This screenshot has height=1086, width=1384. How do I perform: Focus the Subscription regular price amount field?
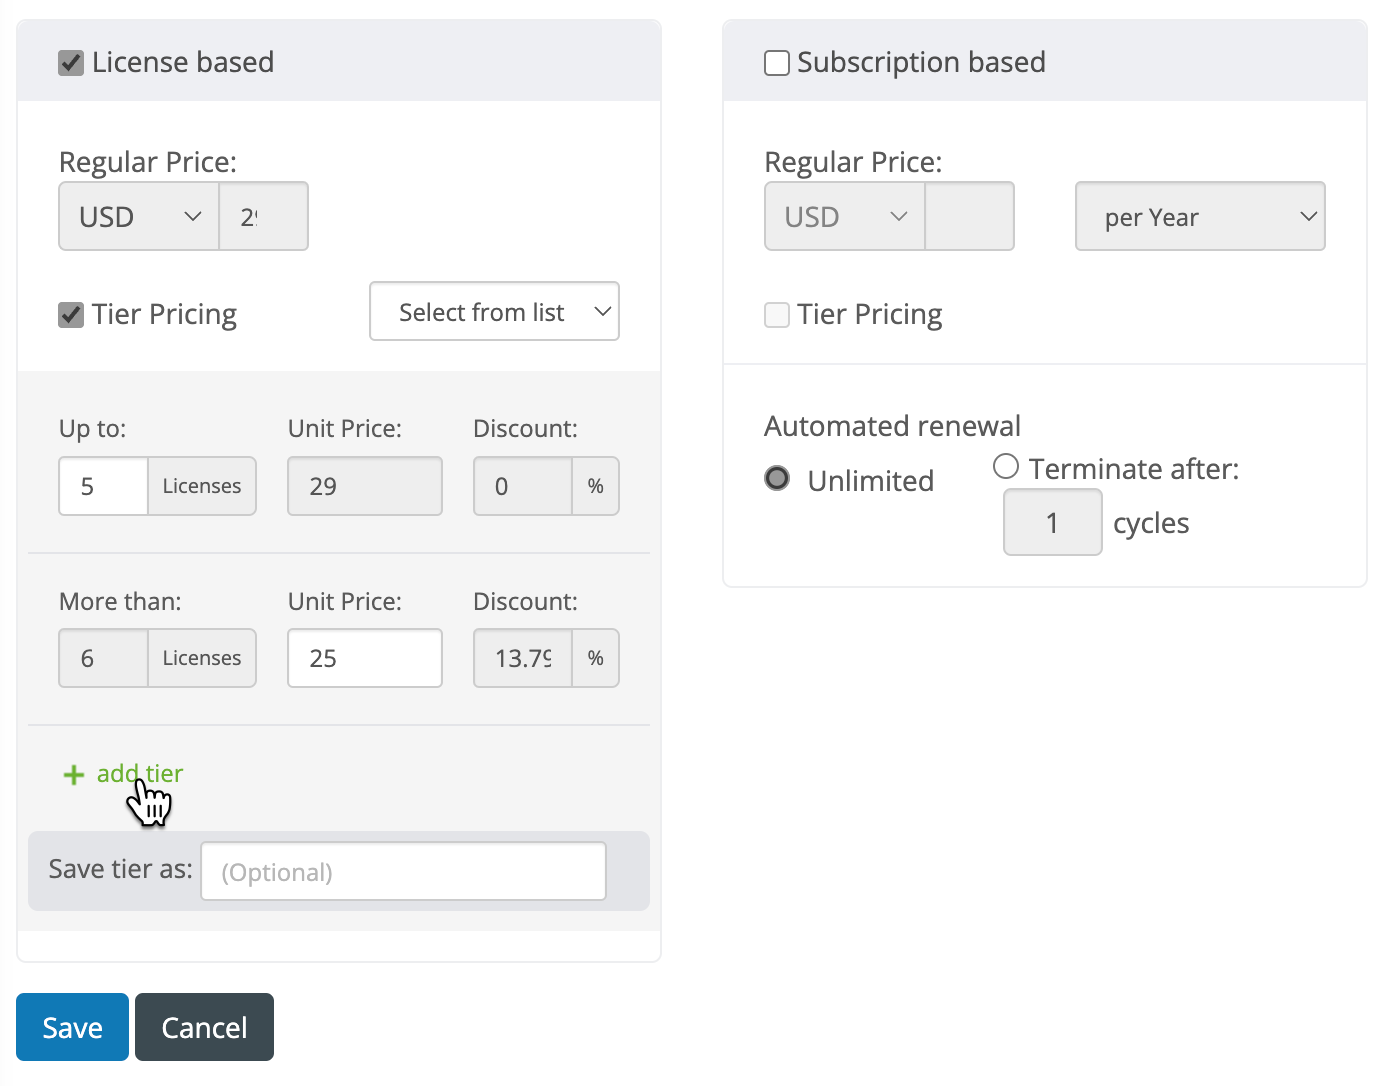(969, 216)
